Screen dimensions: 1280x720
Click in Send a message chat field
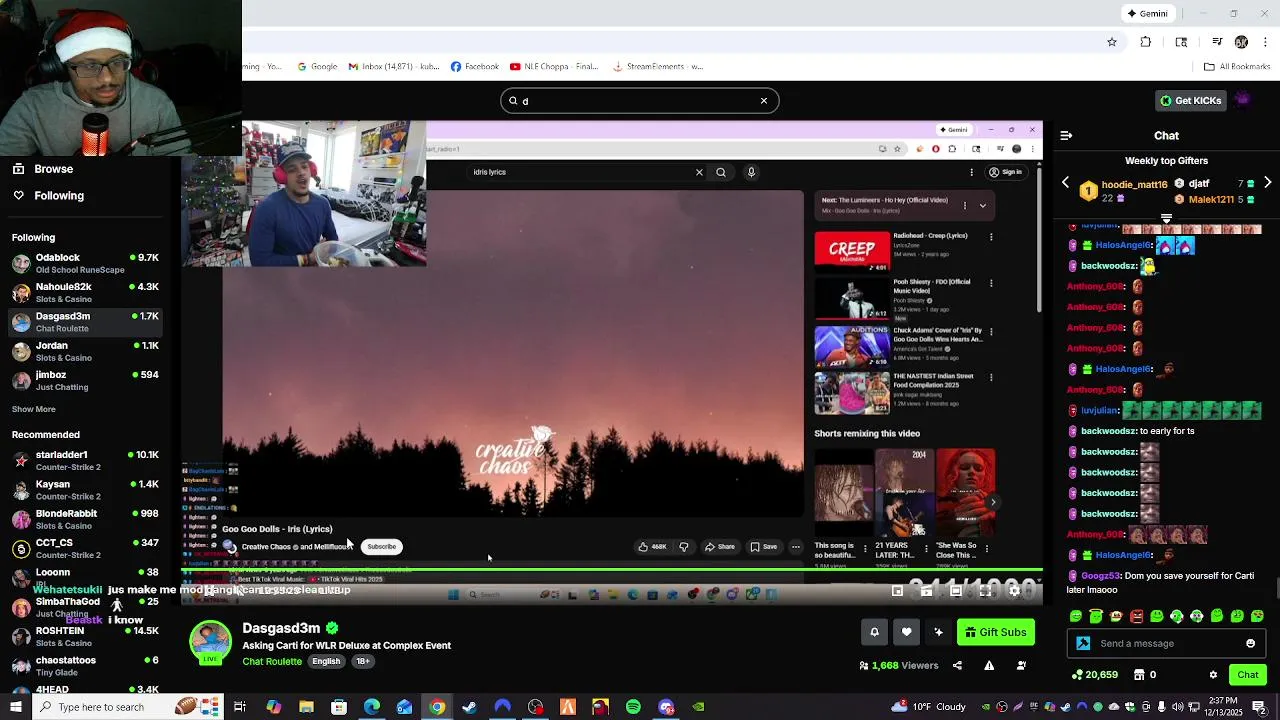pos(1166,644)
